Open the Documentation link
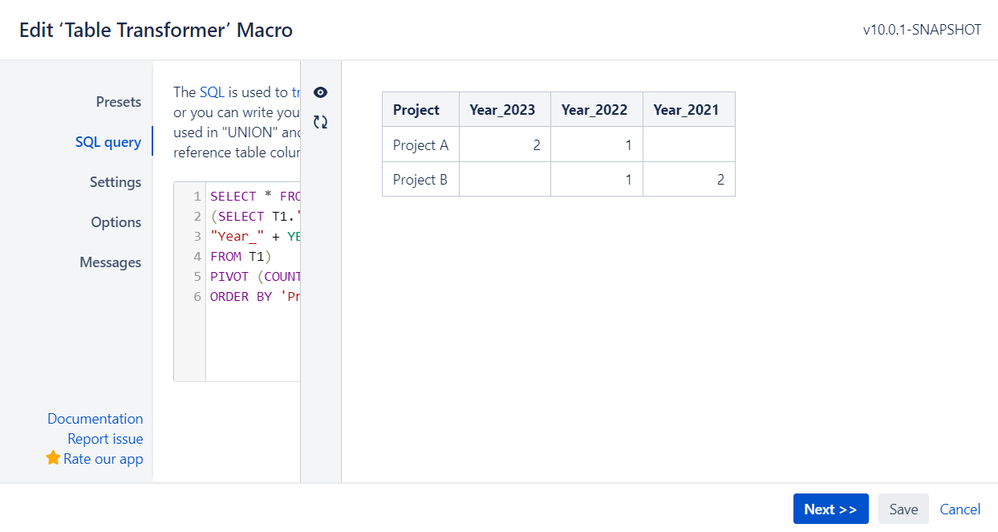 tap(95, 419)
